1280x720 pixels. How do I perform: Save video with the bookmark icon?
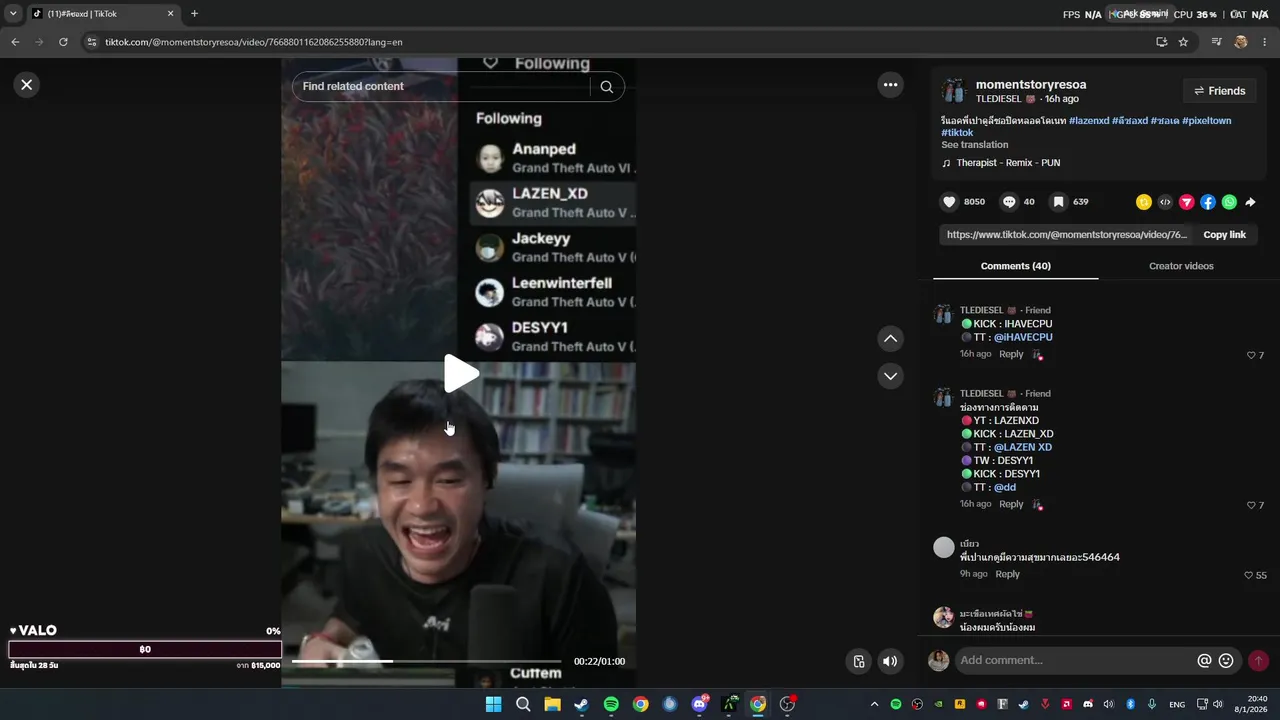pyautogui.click(x=1058, y=202)
